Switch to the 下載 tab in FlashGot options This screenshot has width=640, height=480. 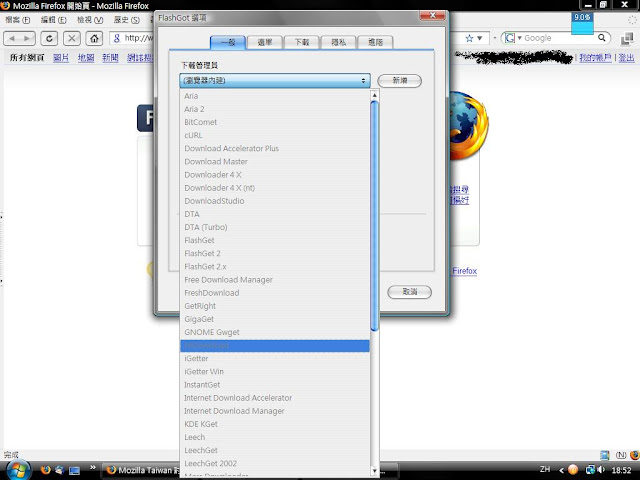click(302, 42)
